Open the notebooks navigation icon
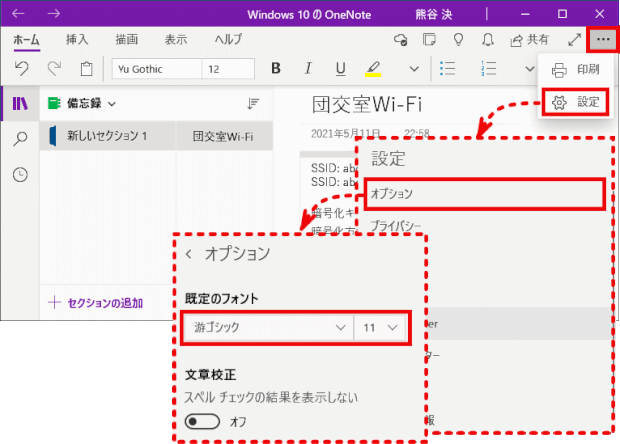This screenshot has width=620, height=444. [20, 104]
